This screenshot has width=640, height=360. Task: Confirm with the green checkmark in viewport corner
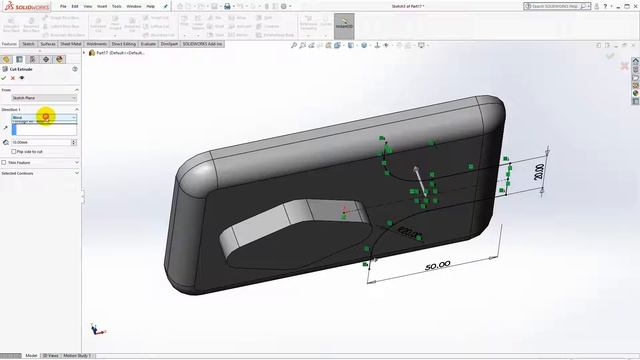tap(610, 56)
